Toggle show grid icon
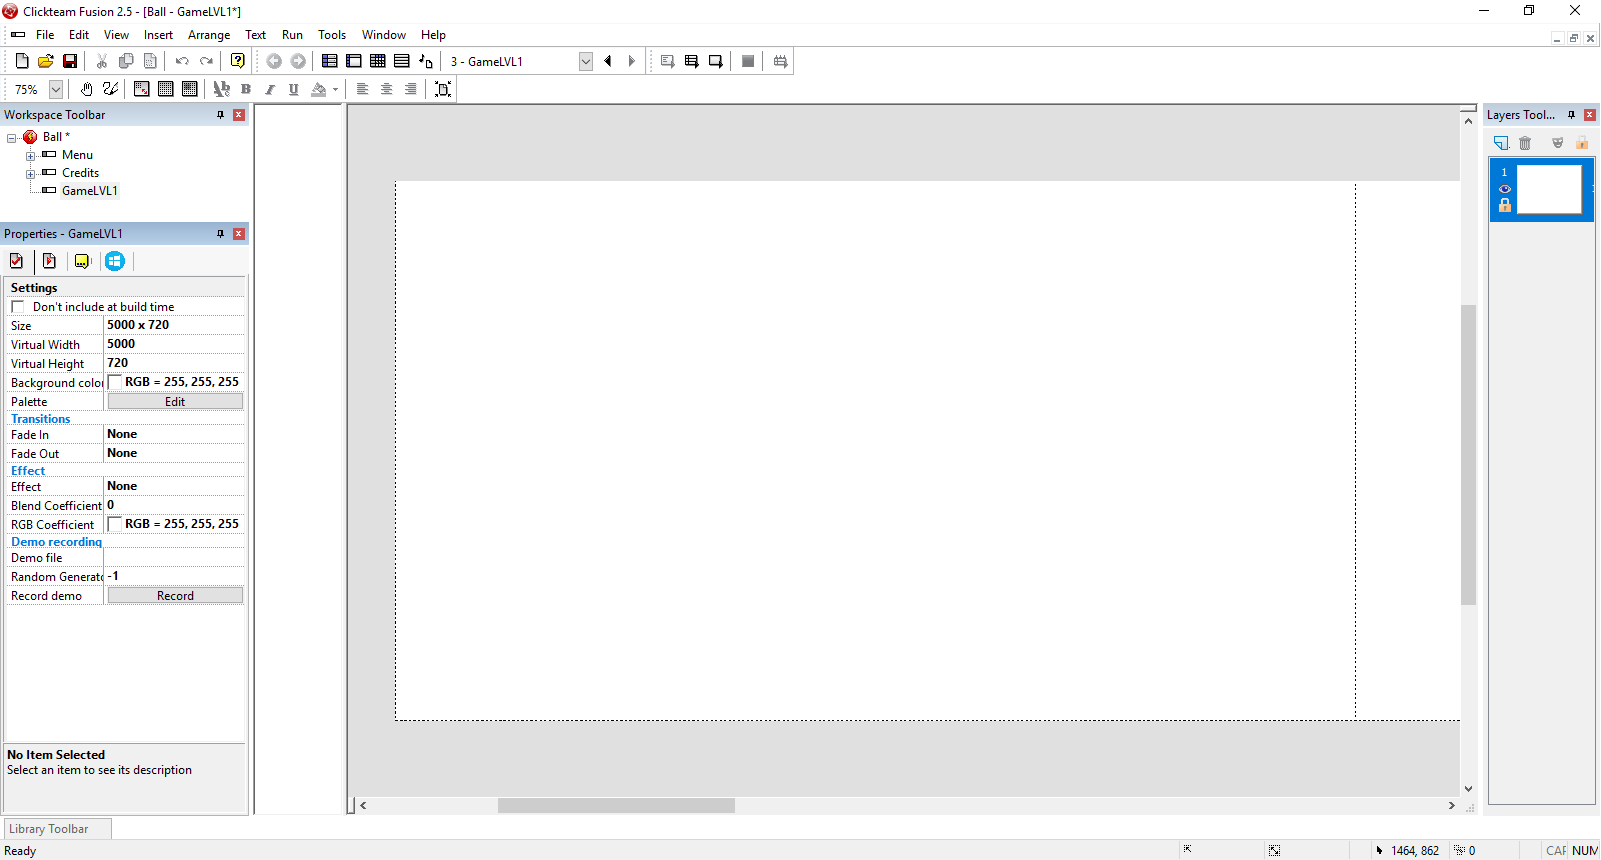This screenshot has height=860, width=1601. click(166, 89)
